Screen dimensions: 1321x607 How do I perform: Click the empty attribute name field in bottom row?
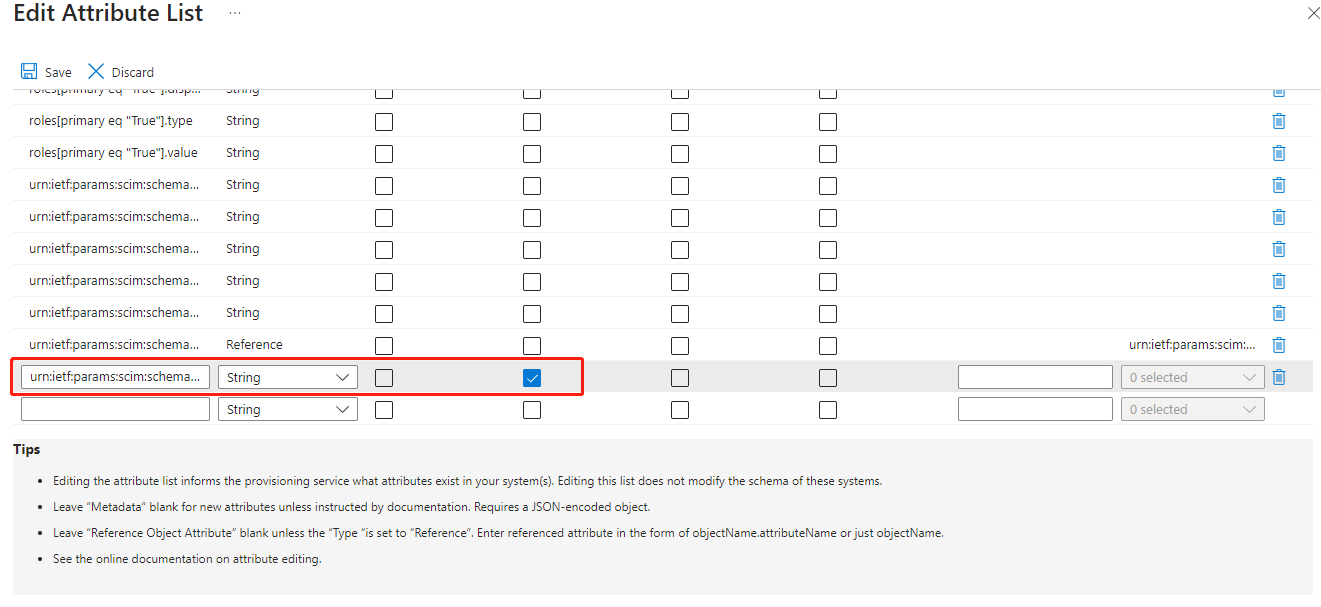coord(116,409)
